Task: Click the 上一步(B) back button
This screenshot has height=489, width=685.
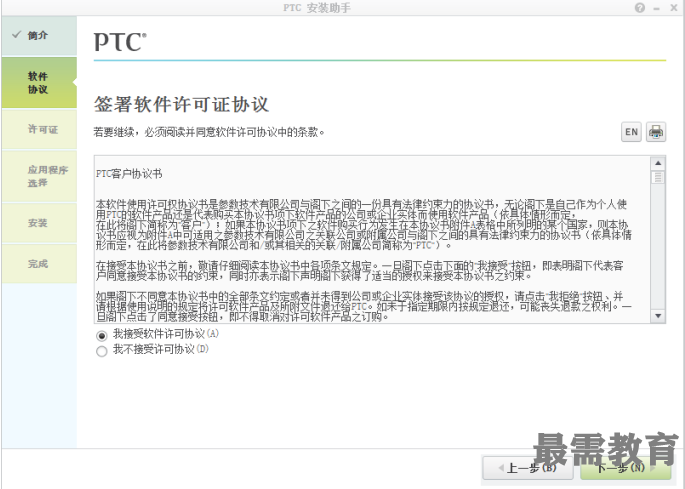Action: click(x=528, y=468)
